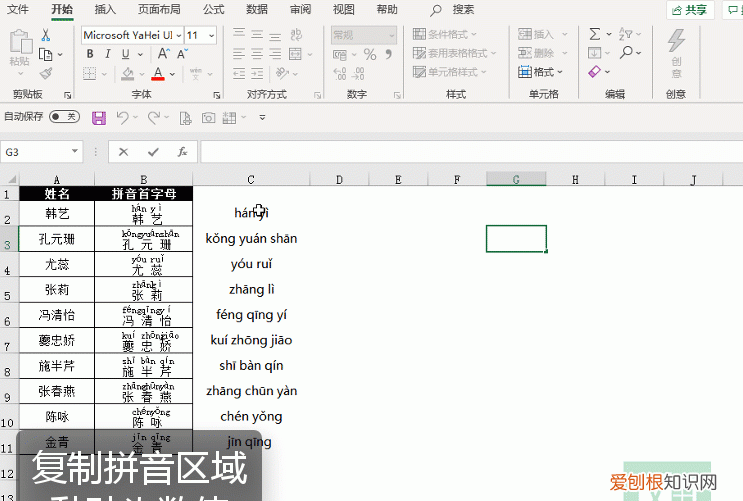Apply red font color A

pyautogui.click(x=158, y=73)
